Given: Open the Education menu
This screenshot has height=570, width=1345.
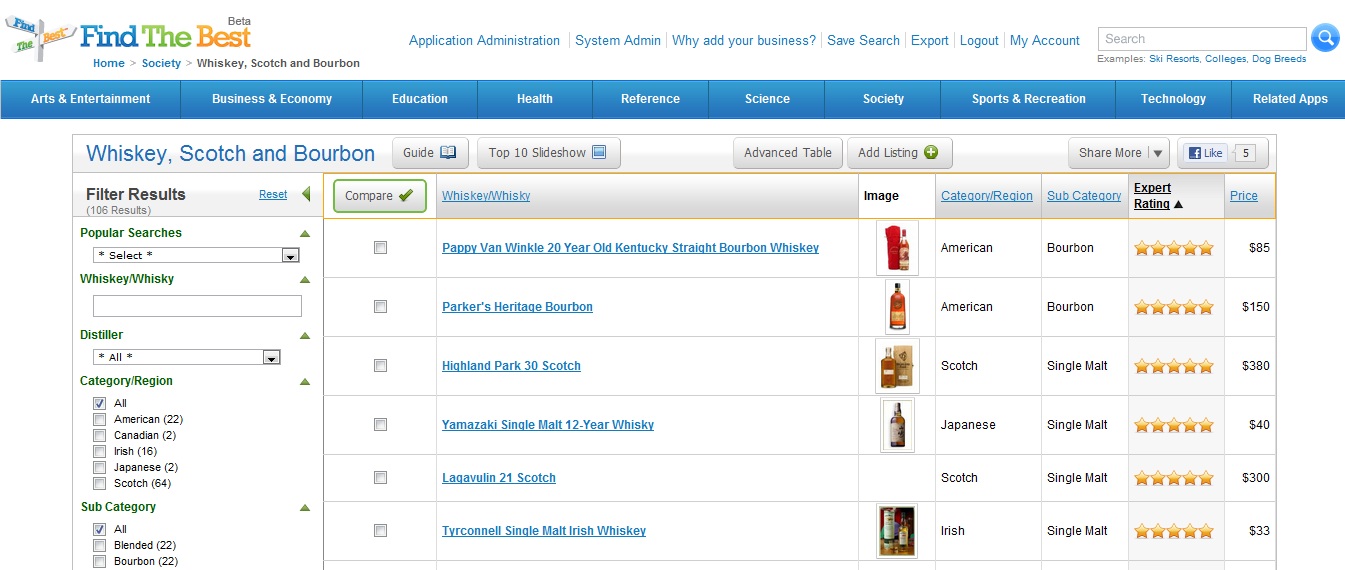Looking at the screenshot, I should 420,99.
